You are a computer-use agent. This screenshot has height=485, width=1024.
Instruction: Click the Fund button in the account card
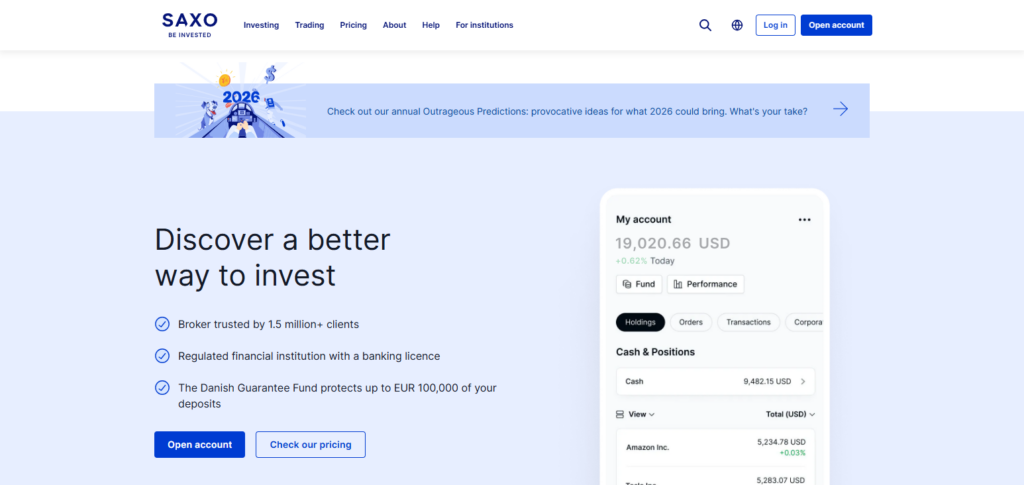point(639,284)
